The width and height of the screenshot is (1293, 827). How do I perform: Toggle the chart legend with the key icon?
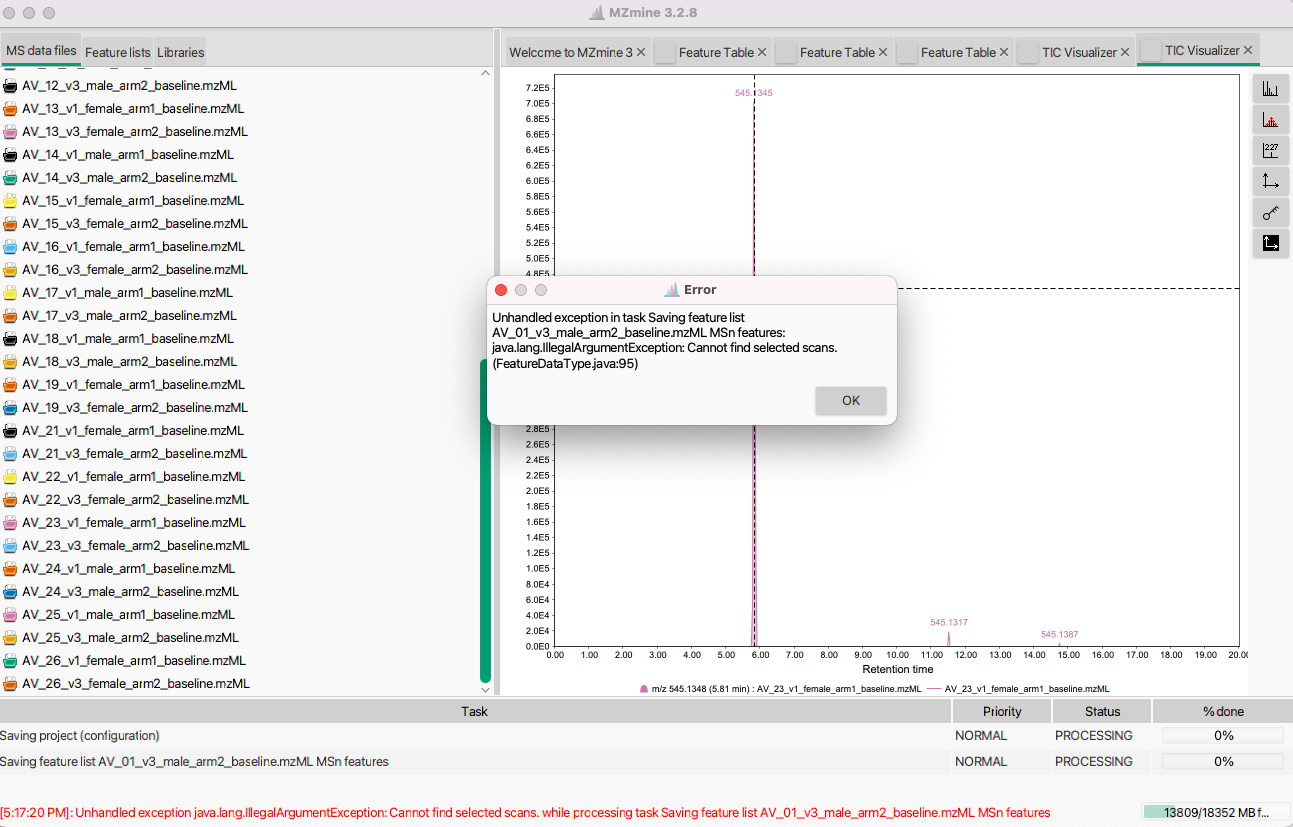pyautogui.click(x=1270, y=212)
